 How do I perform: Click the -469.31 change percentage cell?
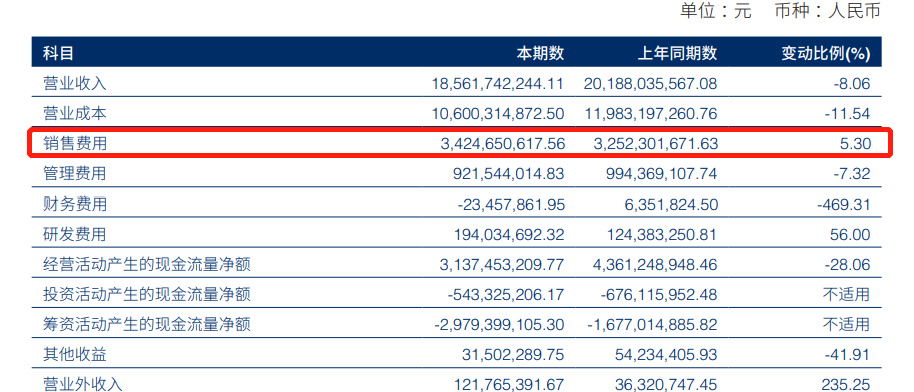point(843,204)
